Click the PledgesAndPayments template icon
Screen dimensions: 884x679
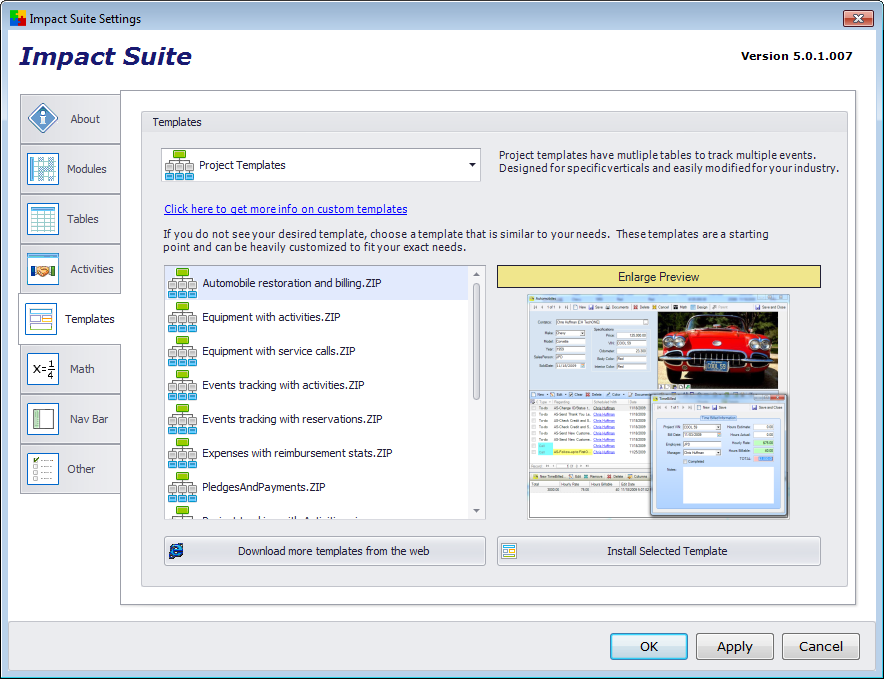(x=182, y=487)
